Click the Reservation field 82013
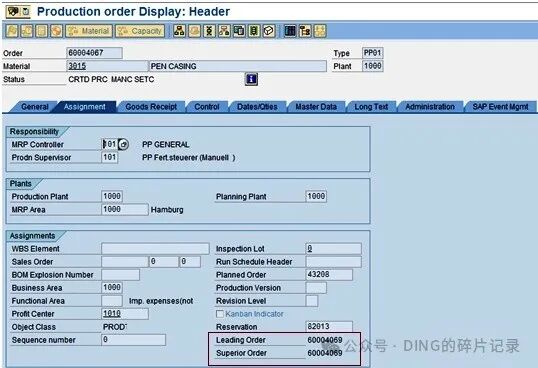This screenshot has height=368, width=538. (329, 326)
